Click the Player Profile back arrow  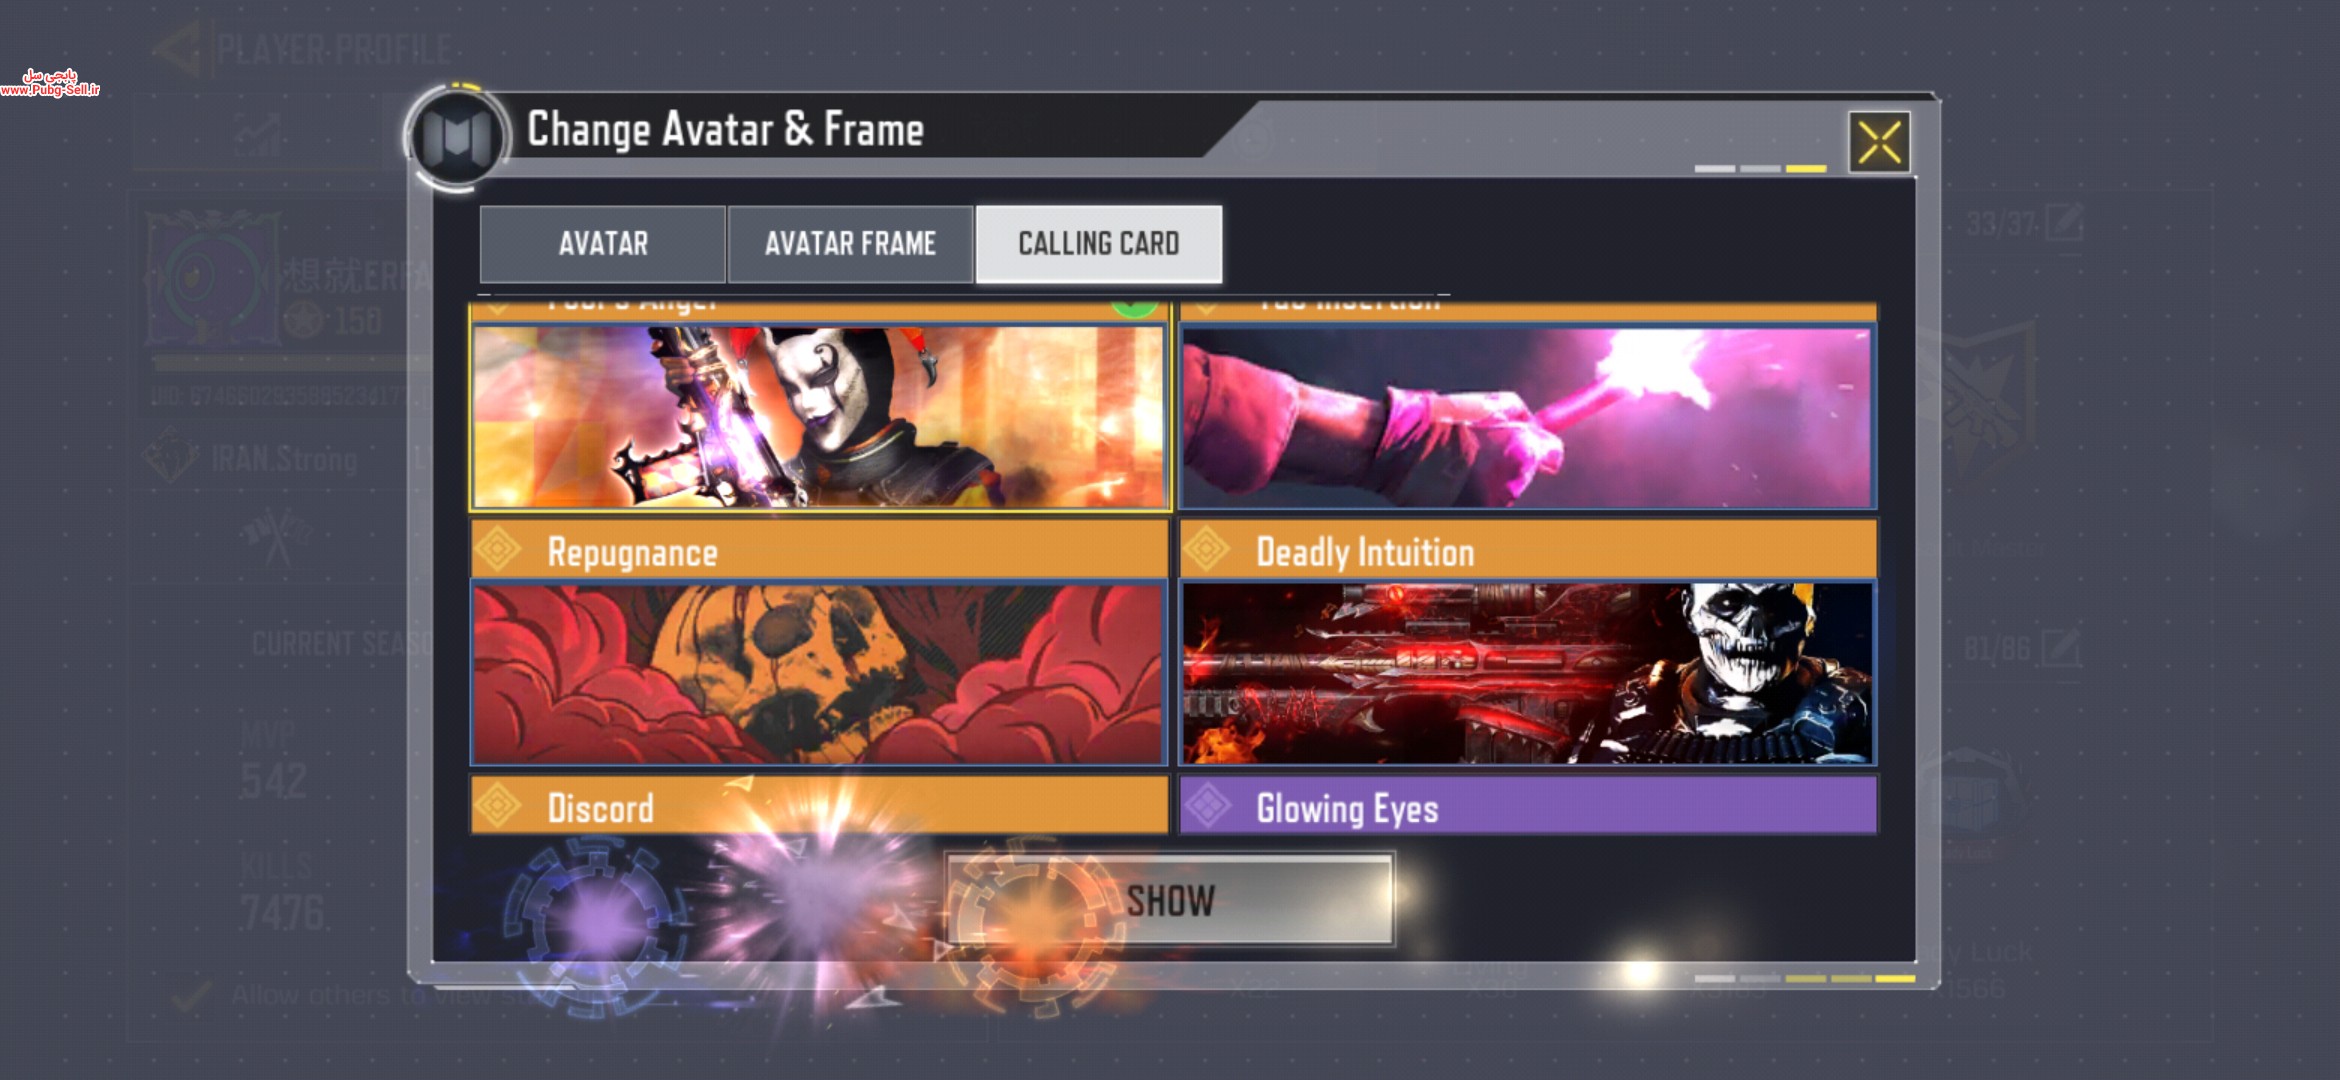(180, 48)
